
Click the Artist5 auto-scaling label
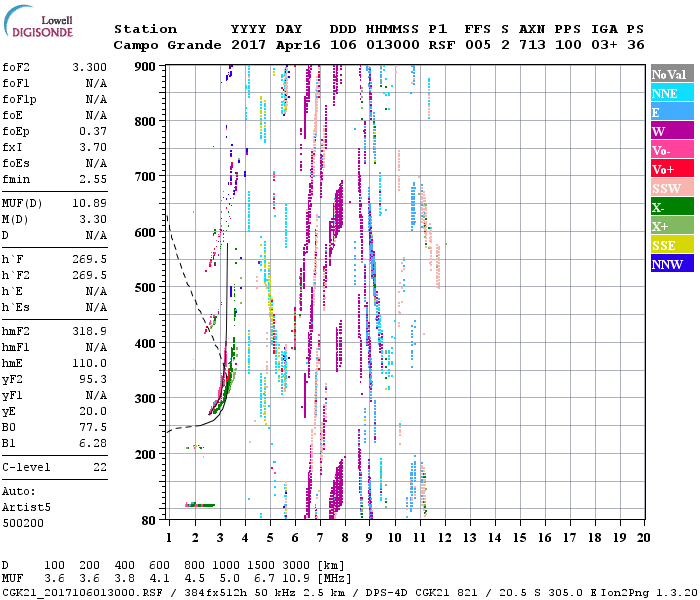(26, 508)
